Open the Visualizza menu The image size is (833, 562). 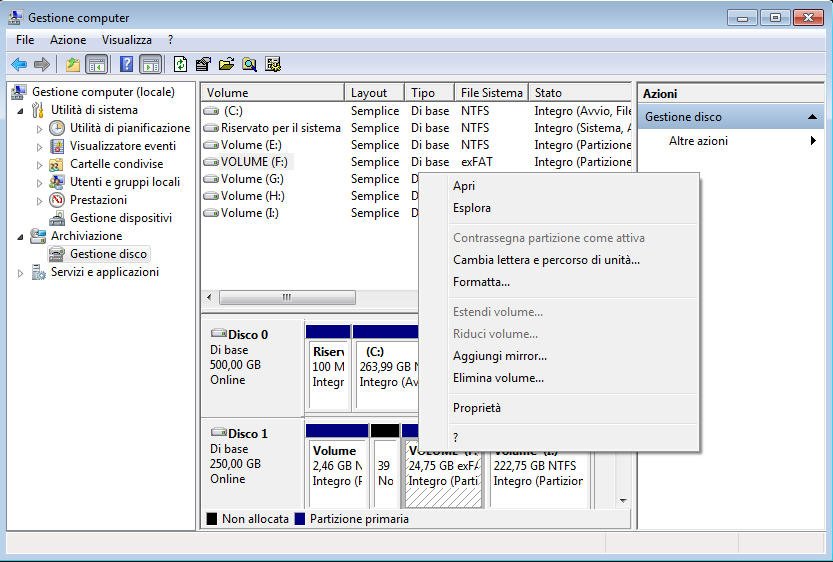click(x=126, y=40)
